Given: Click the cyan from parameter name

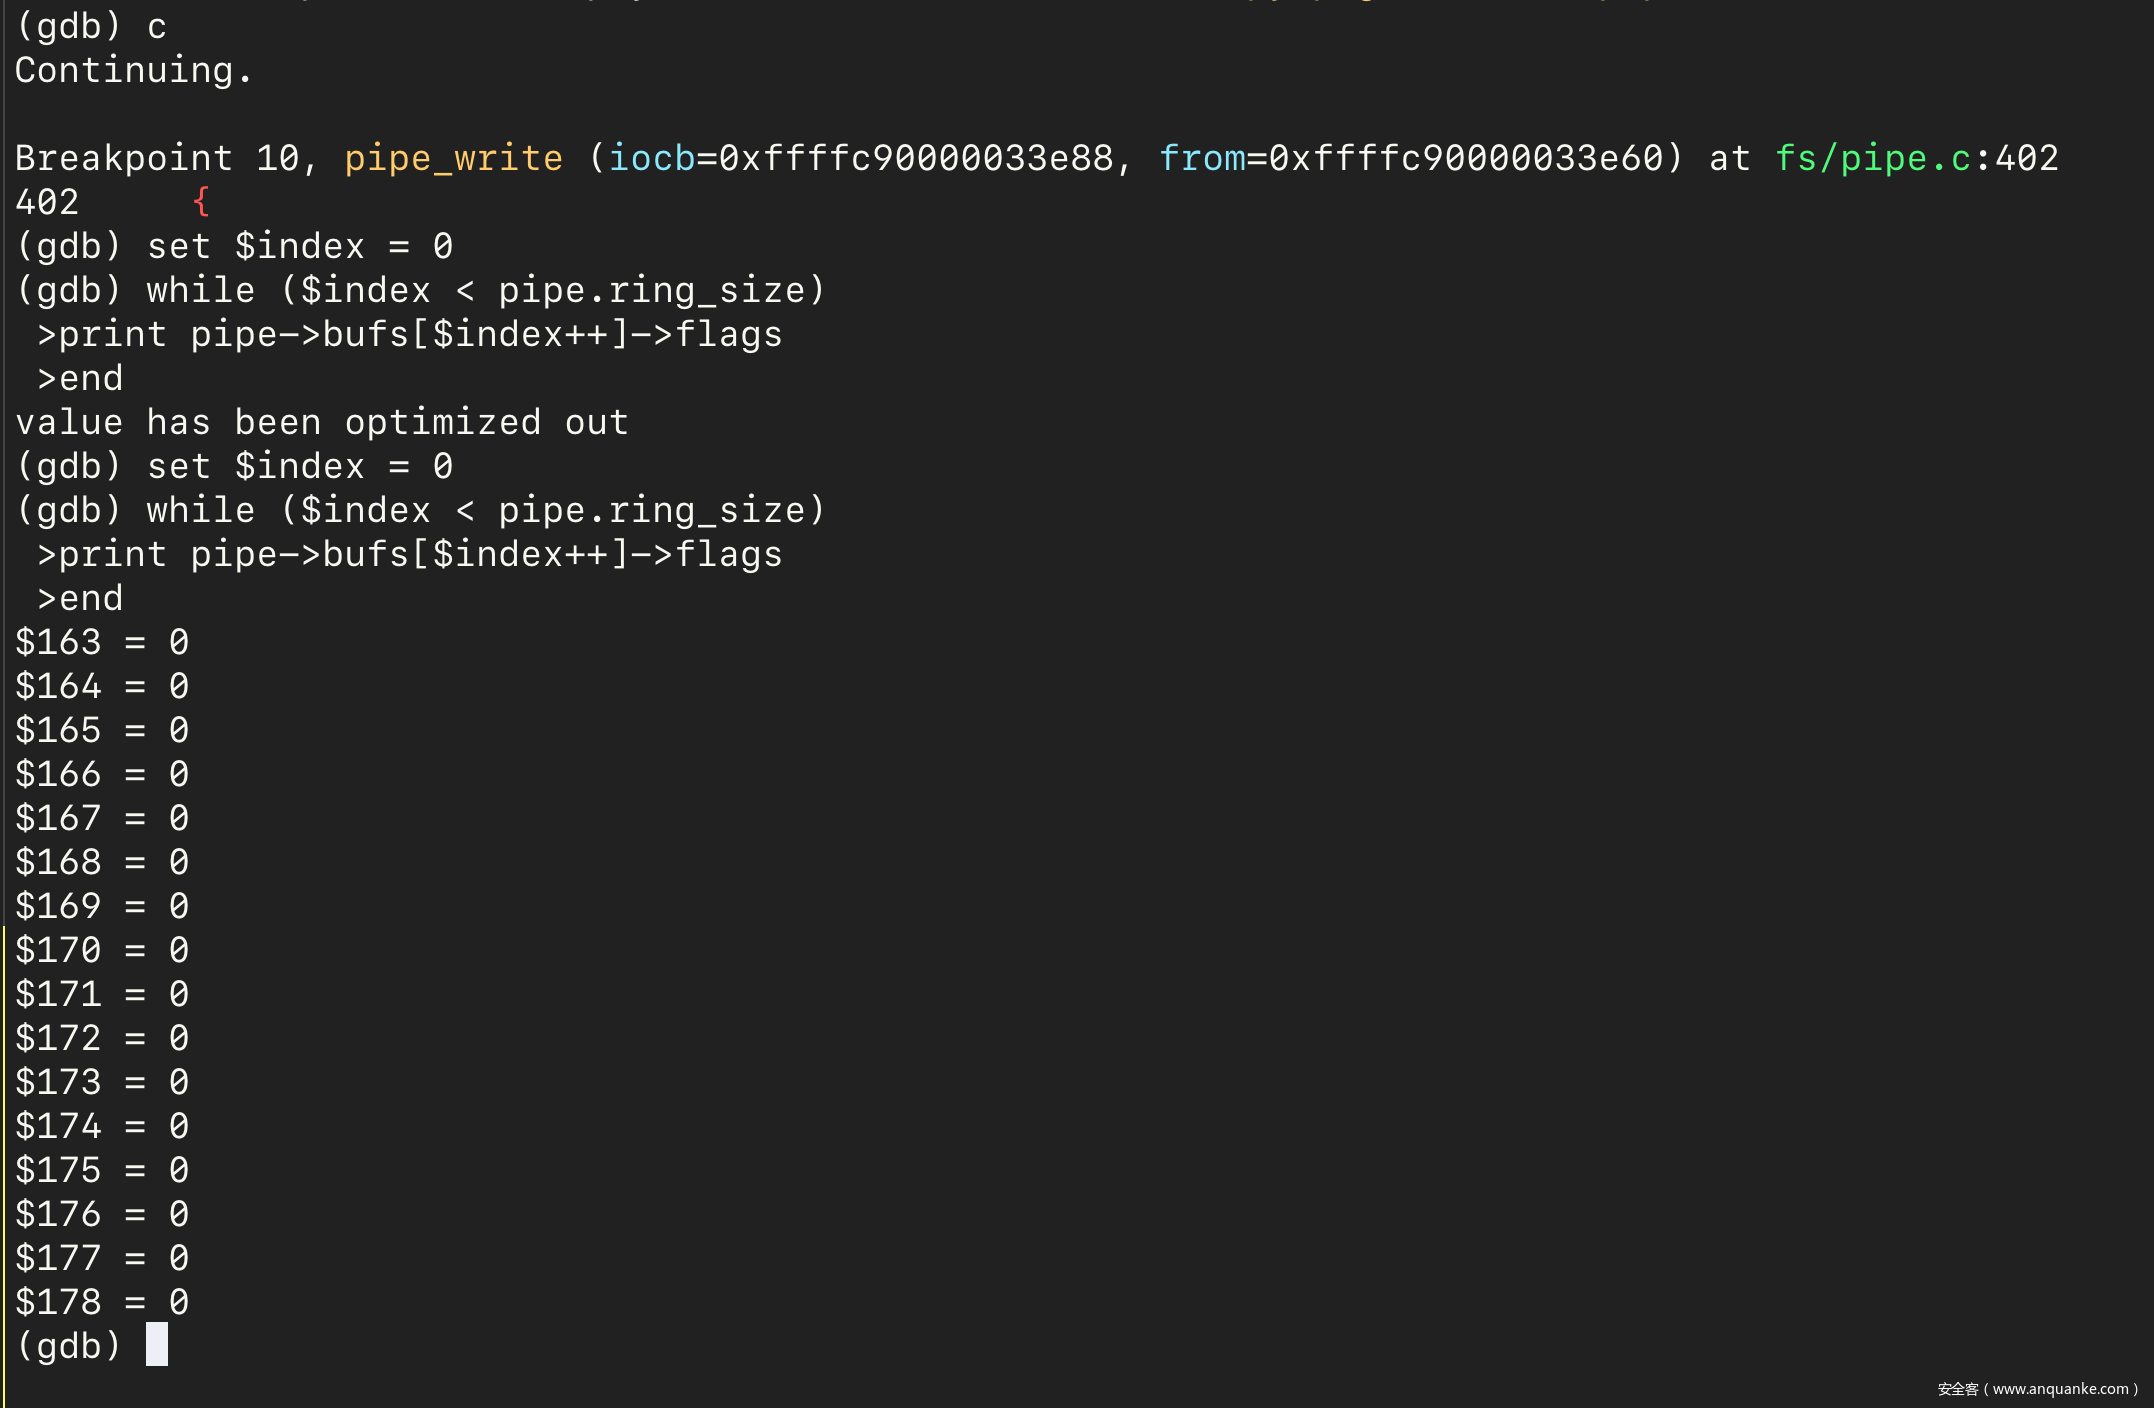Looking at the screenshot, I should 1201,158.
